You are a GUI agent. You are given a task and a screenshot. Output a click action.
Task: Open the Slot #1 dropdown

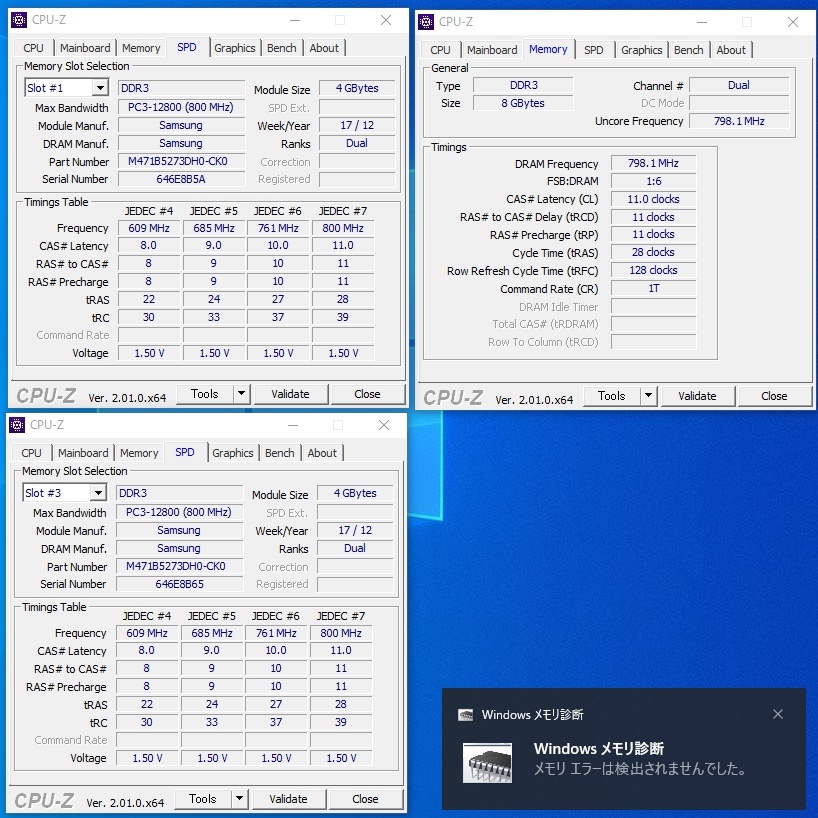[x=100, y=88]
